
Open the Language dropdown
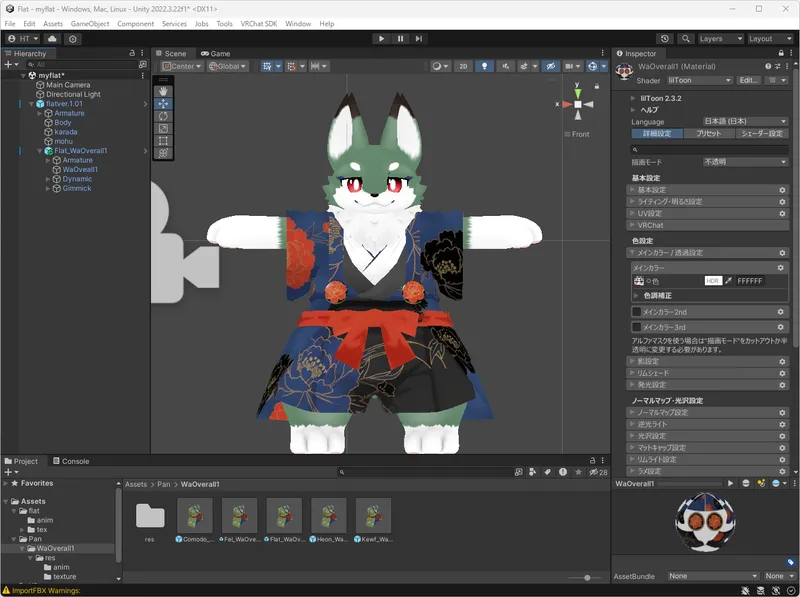tap(745, 121)
